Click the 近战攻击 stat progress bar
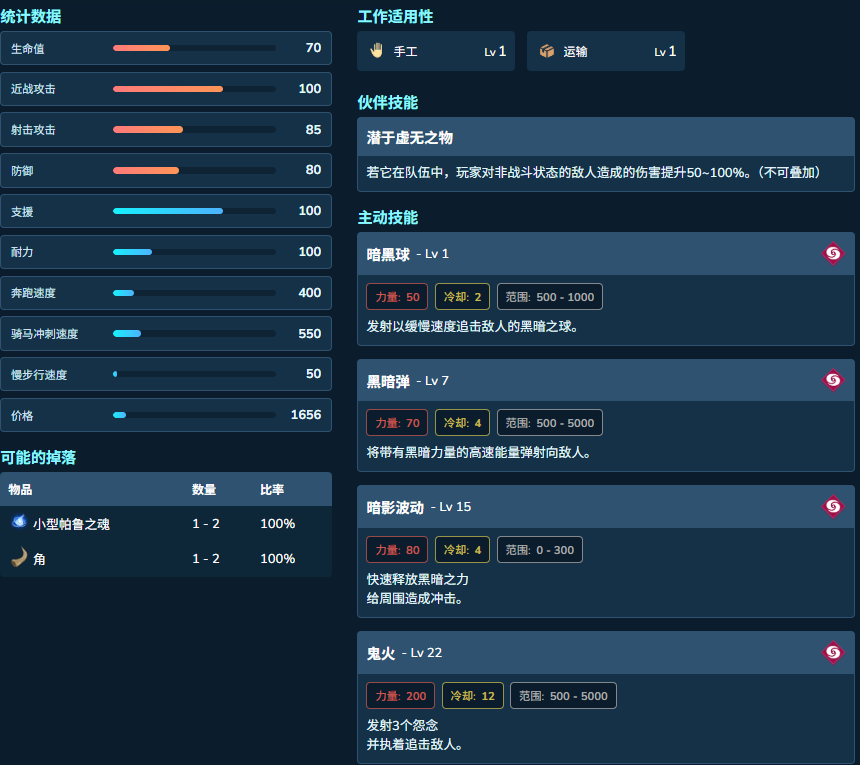Screen dimensions: 860x765 pos(194,89)
